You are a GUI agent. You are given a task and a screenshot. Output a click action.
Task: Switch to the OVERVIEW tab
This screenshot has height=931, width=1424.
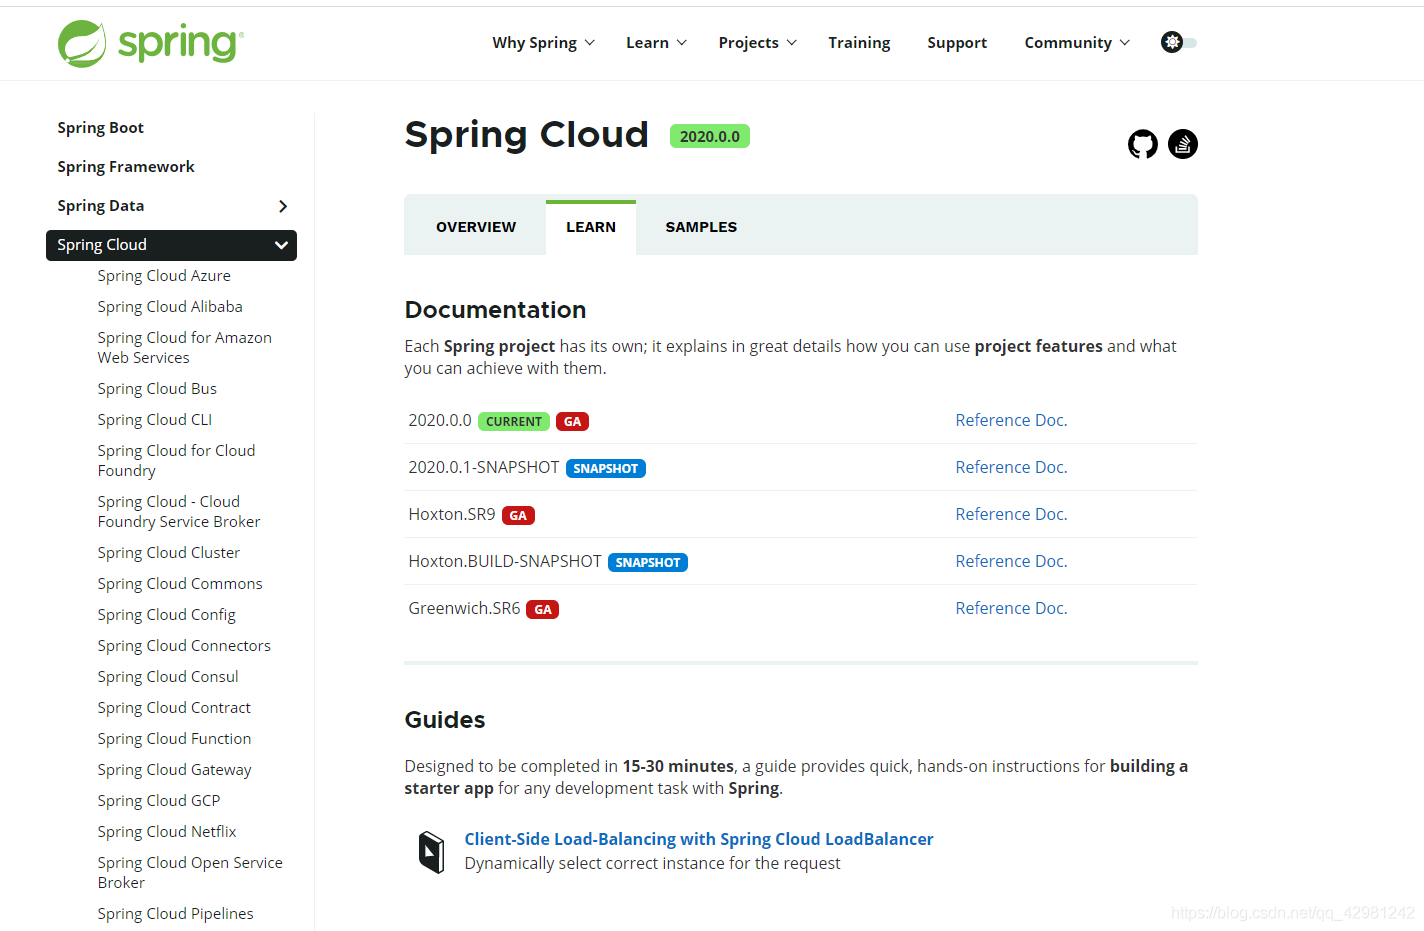[x=475, y=226]
